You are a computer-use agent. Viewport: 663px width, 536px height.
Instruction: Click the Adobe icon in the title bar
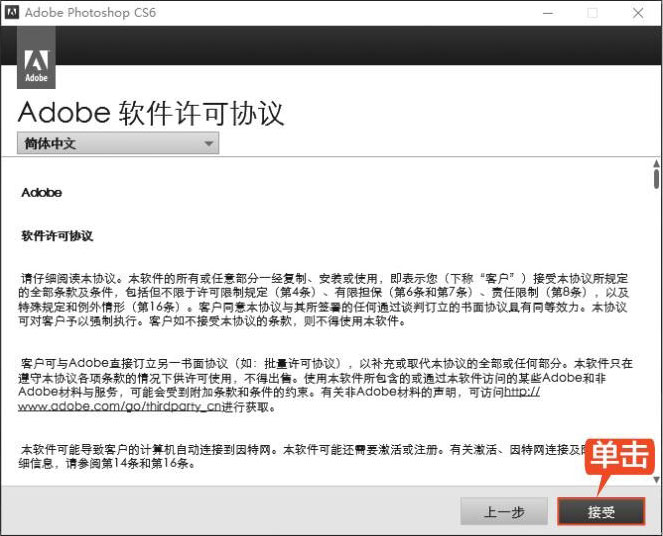click(10, 13)
